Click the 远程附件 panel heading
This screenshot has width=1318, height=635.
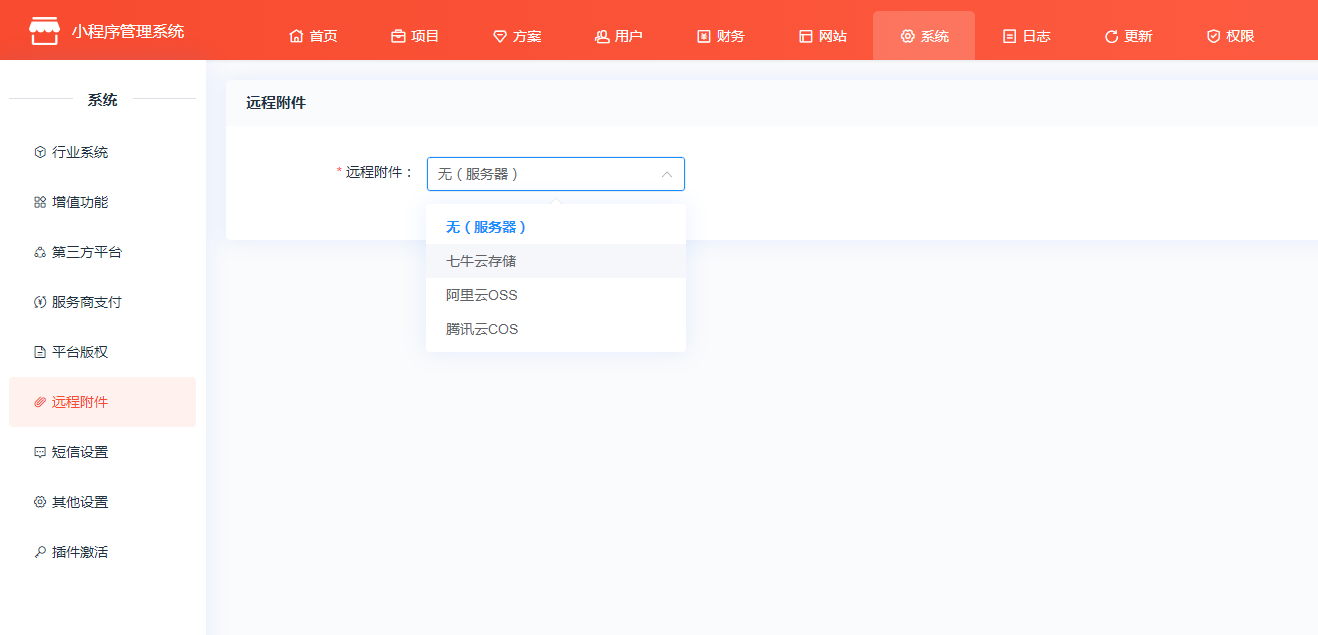pos(276,103)
